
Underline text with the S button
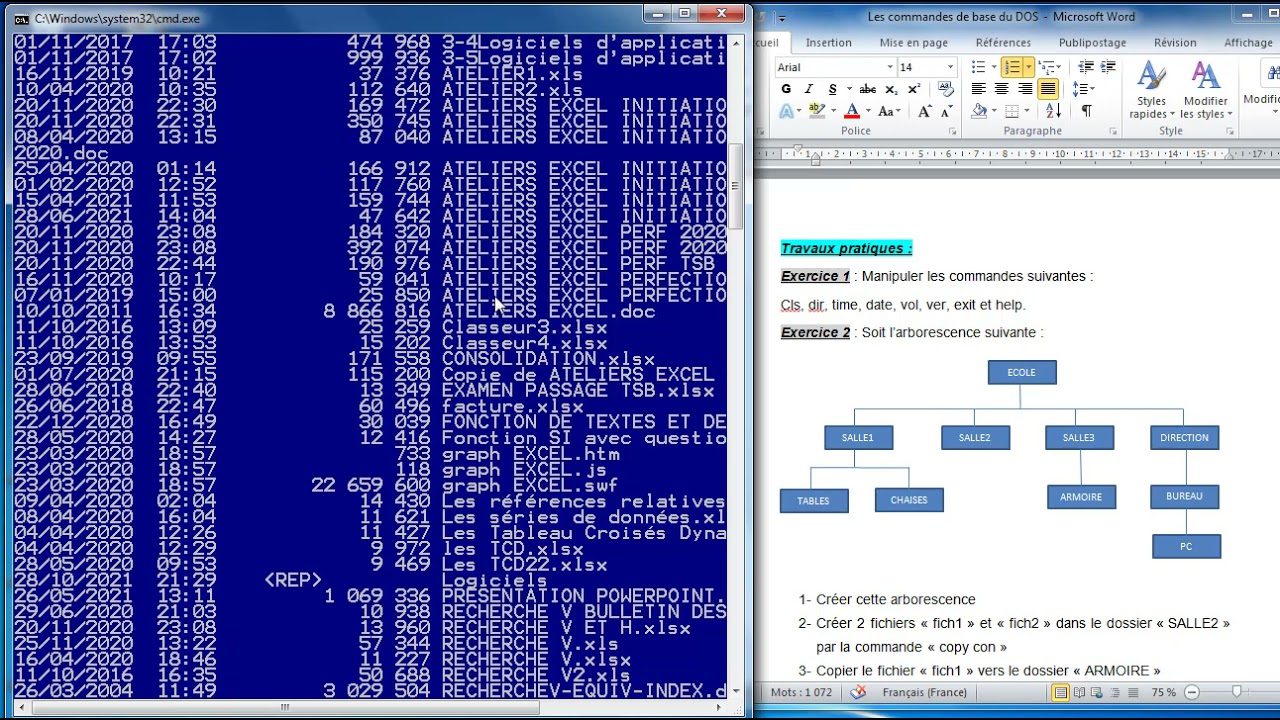831,89
